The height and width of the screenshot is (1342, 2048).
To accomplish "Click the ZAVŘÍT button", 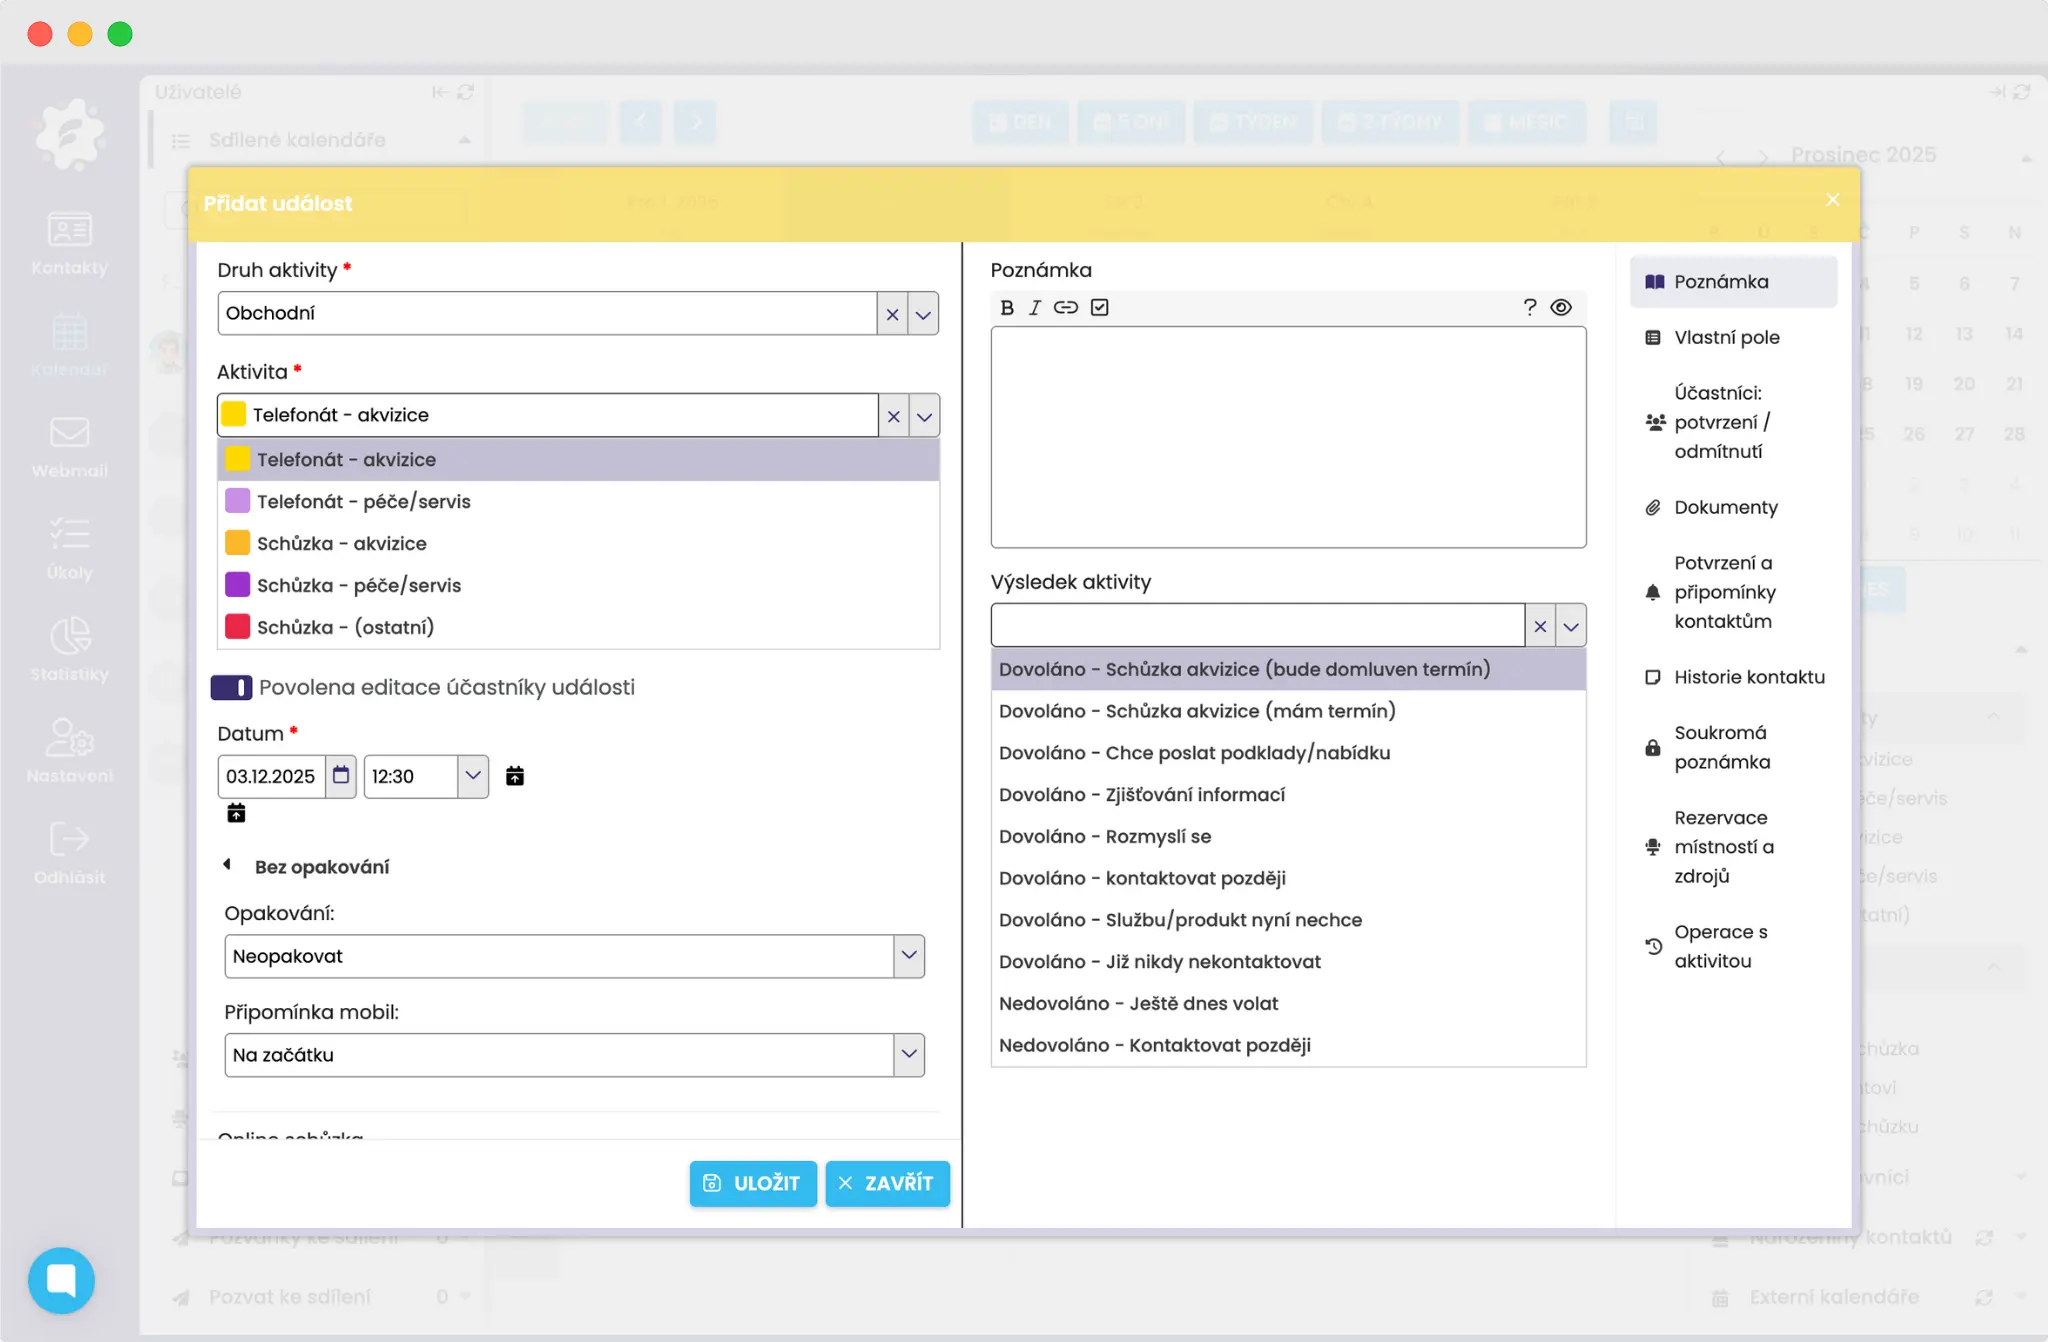I will [x=887, y=1183].
